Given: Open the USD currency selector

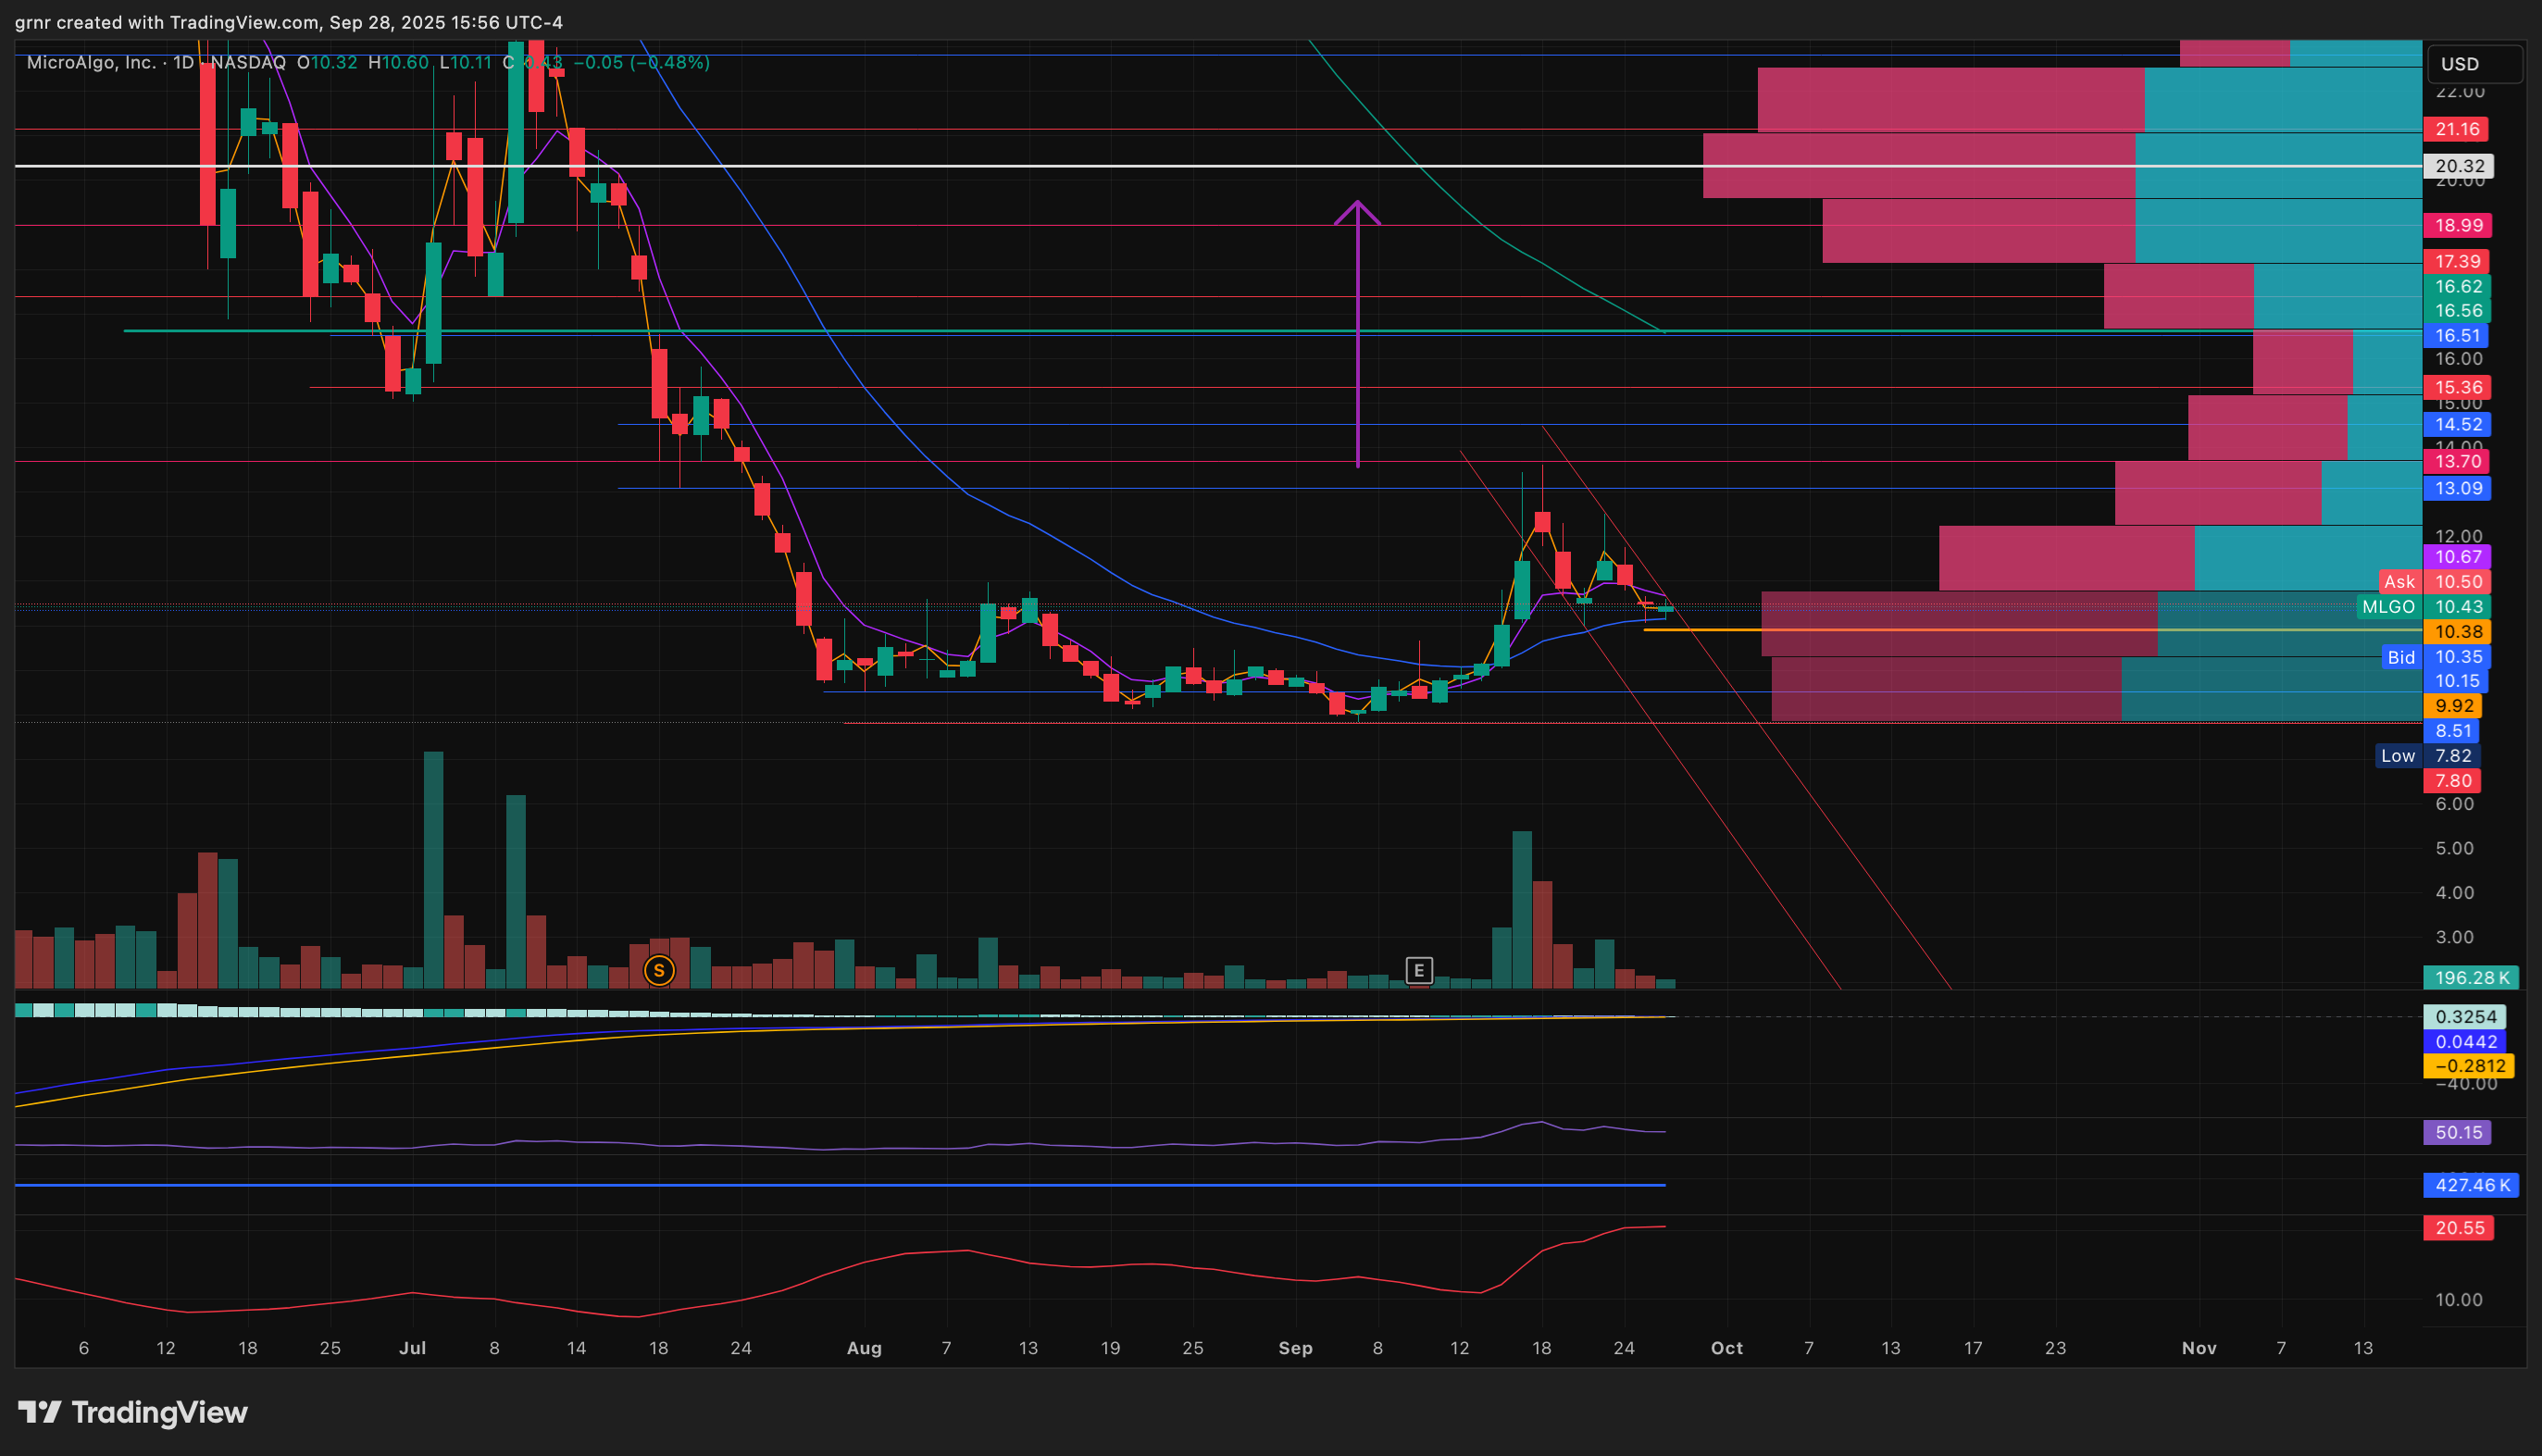Looking at the screenshot, I should coord(2475,64).
